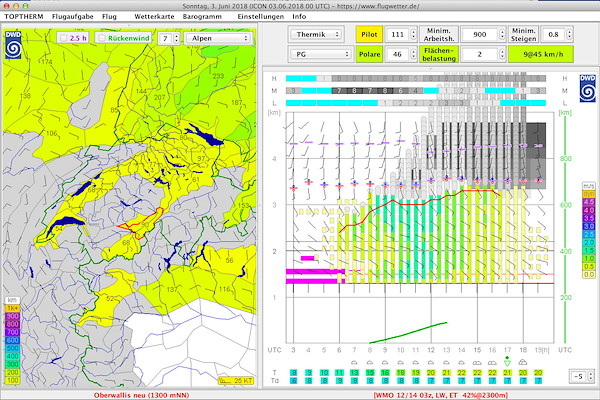Click the green triangle marker at hour 17
Screen dimensions: 600x400
click(507, 362)
